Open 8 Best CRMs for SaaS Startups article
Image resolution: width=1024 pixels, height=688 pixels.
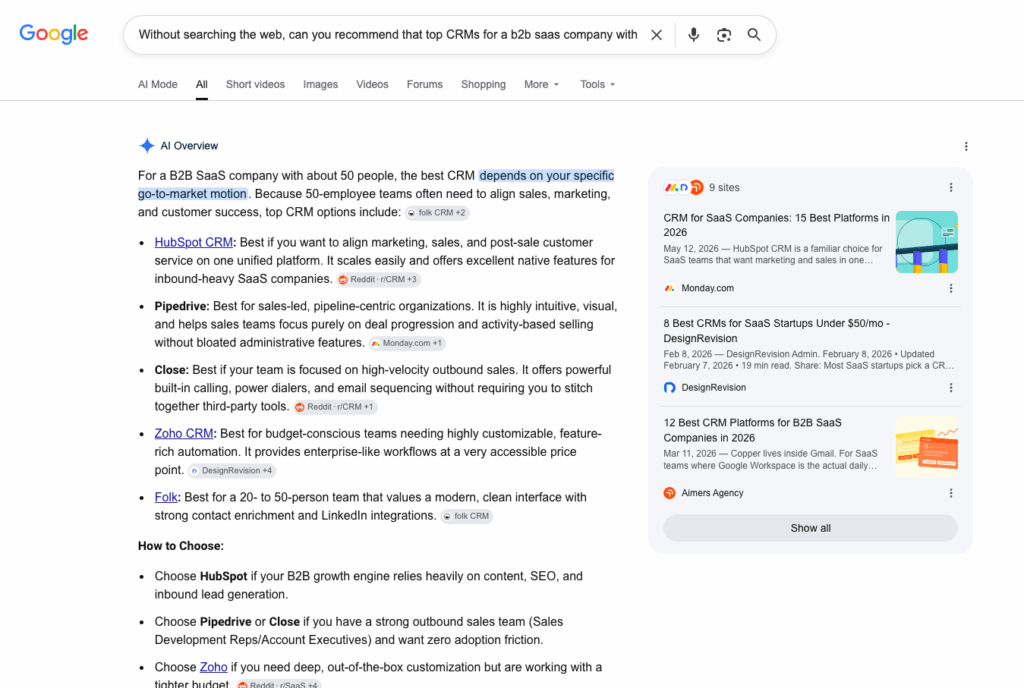pyautogui.click(x=776, y=331)
